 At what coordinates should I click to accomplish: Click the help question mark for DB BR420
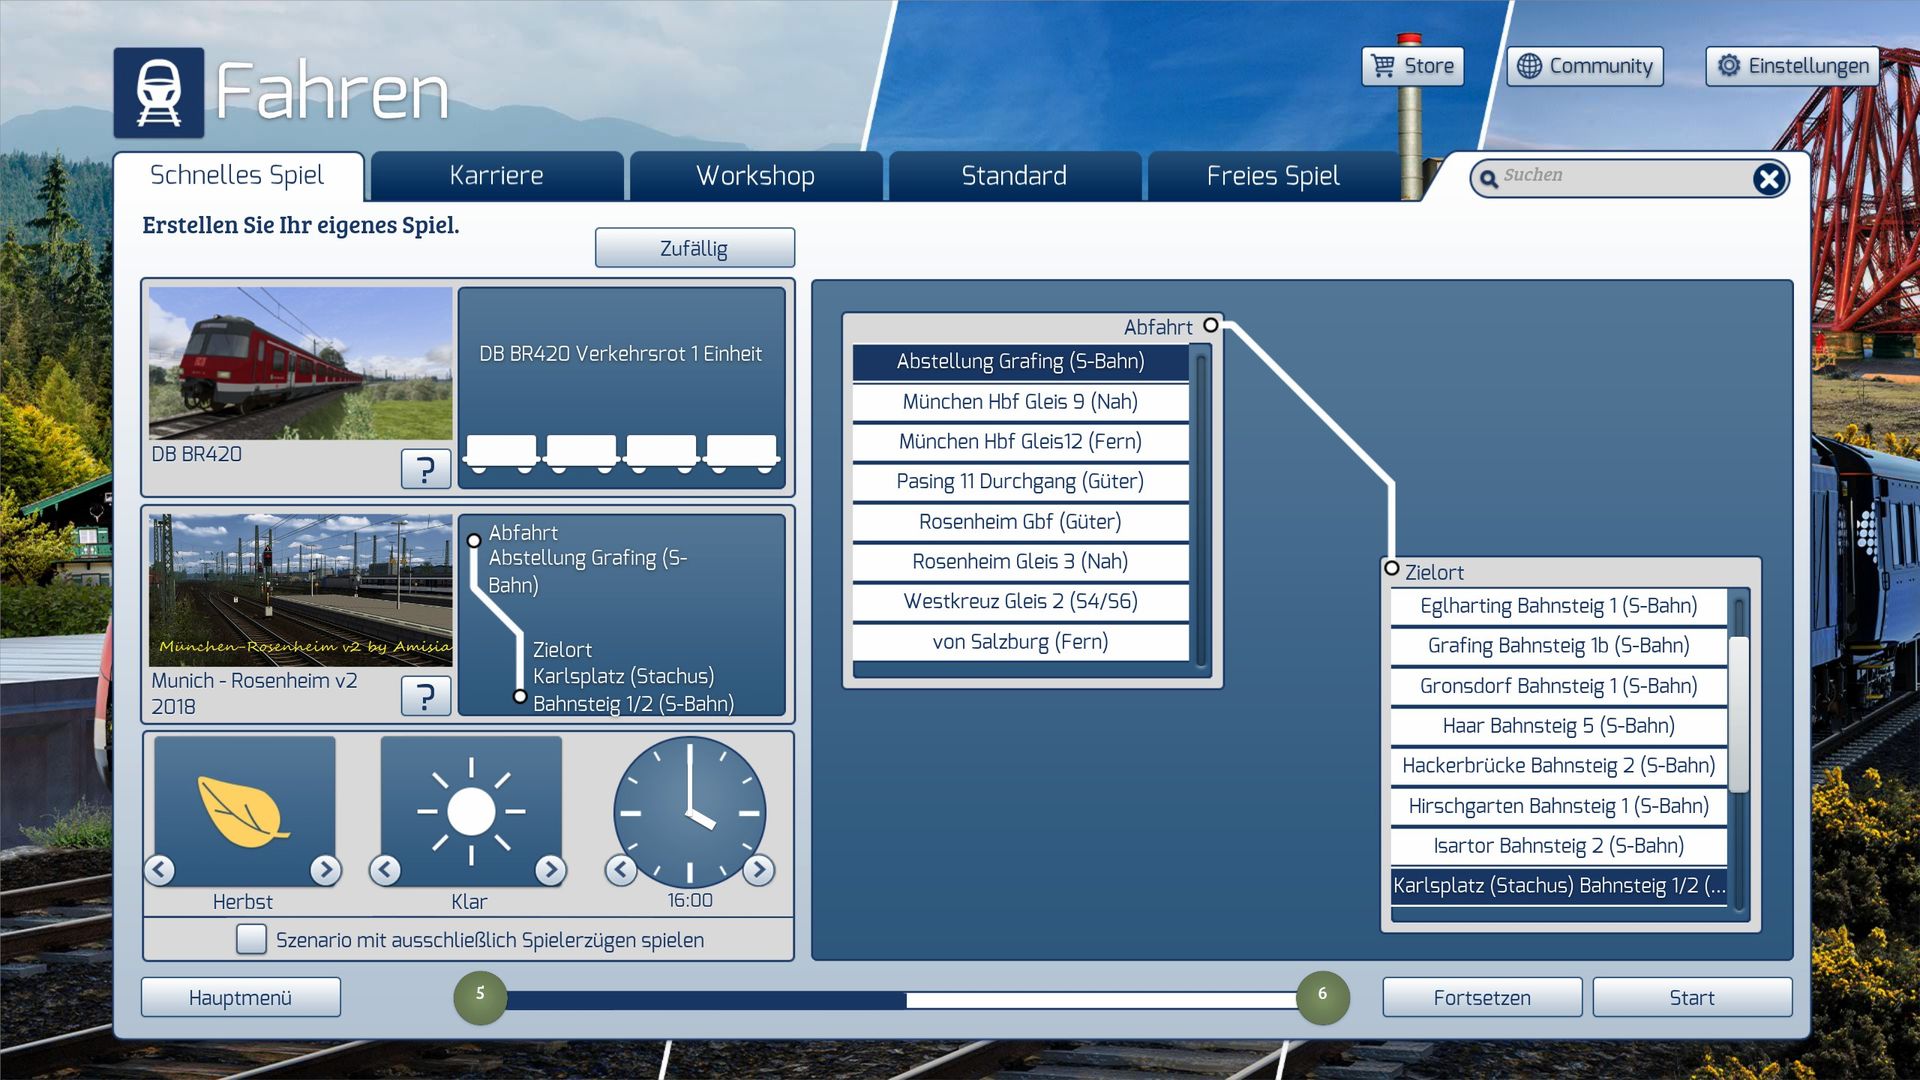pyautogui.click(x=425, y=468)
